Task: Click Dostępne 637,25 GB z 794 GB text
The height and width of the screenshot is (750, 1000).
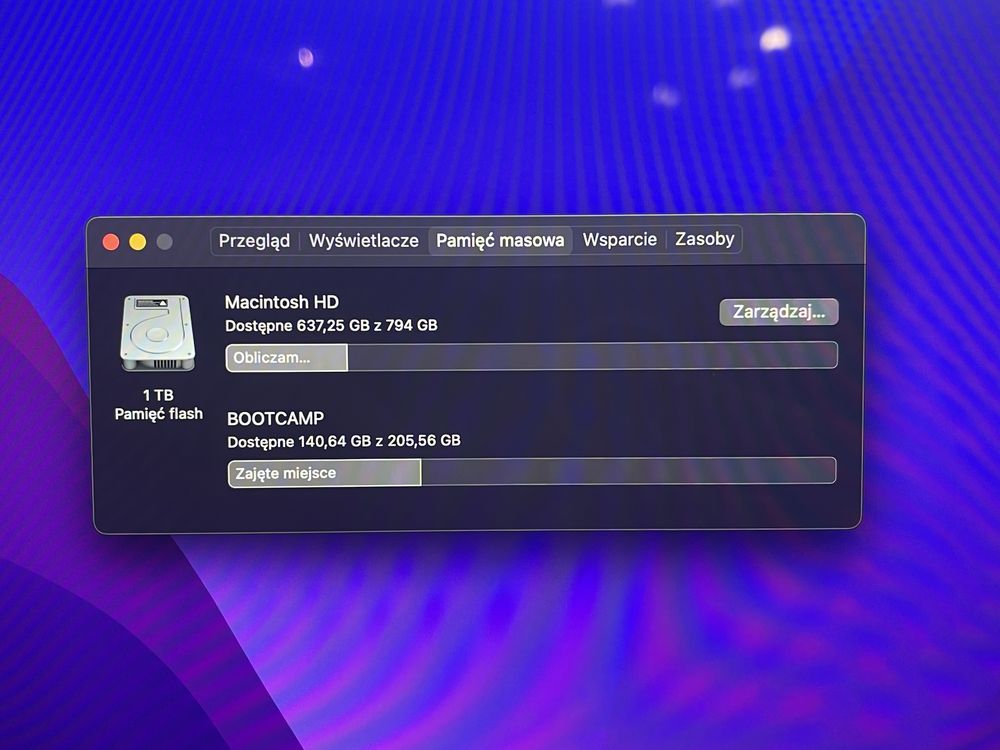Action: click(x=332, y=326)
